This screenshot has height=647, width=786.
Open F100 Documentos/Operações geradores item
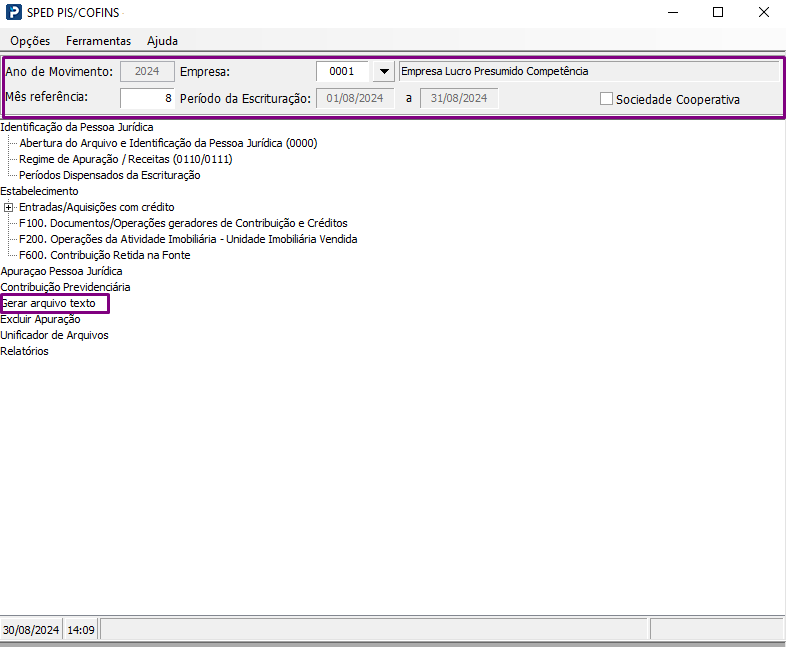[183, 224]
